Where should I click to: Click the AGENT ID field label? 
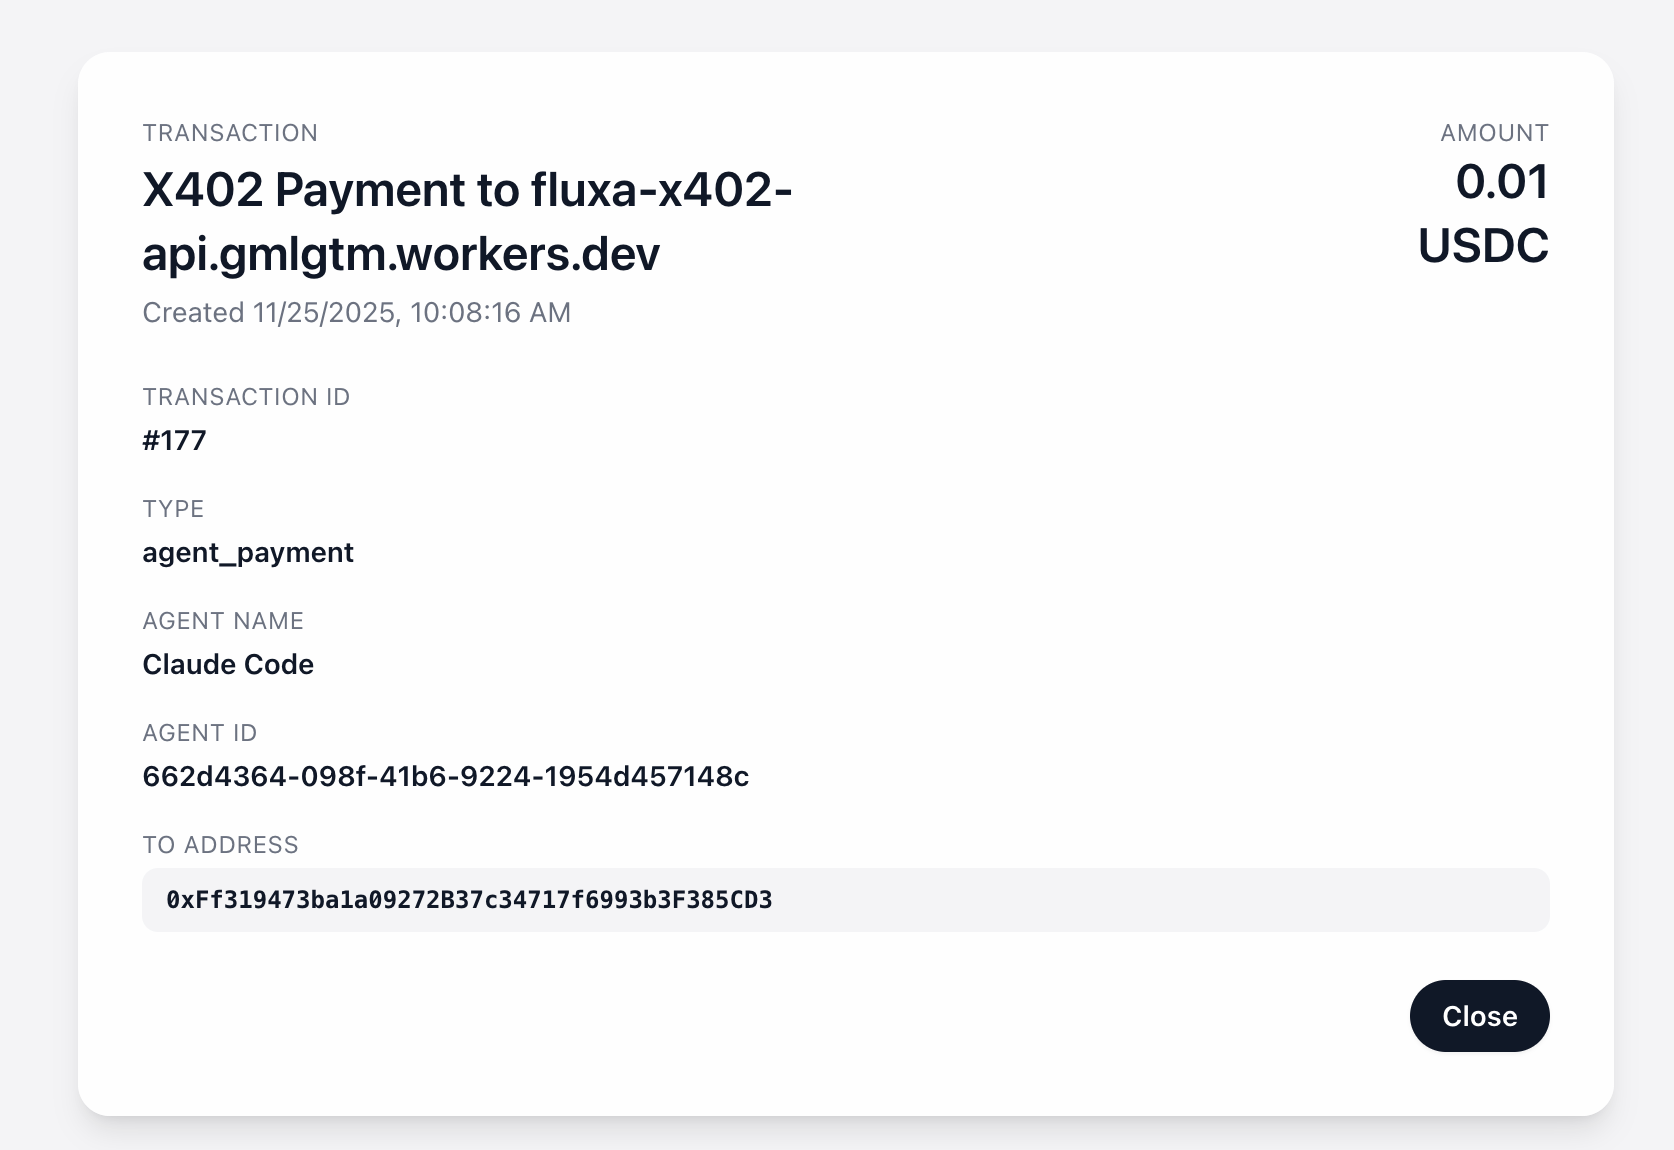200,733
